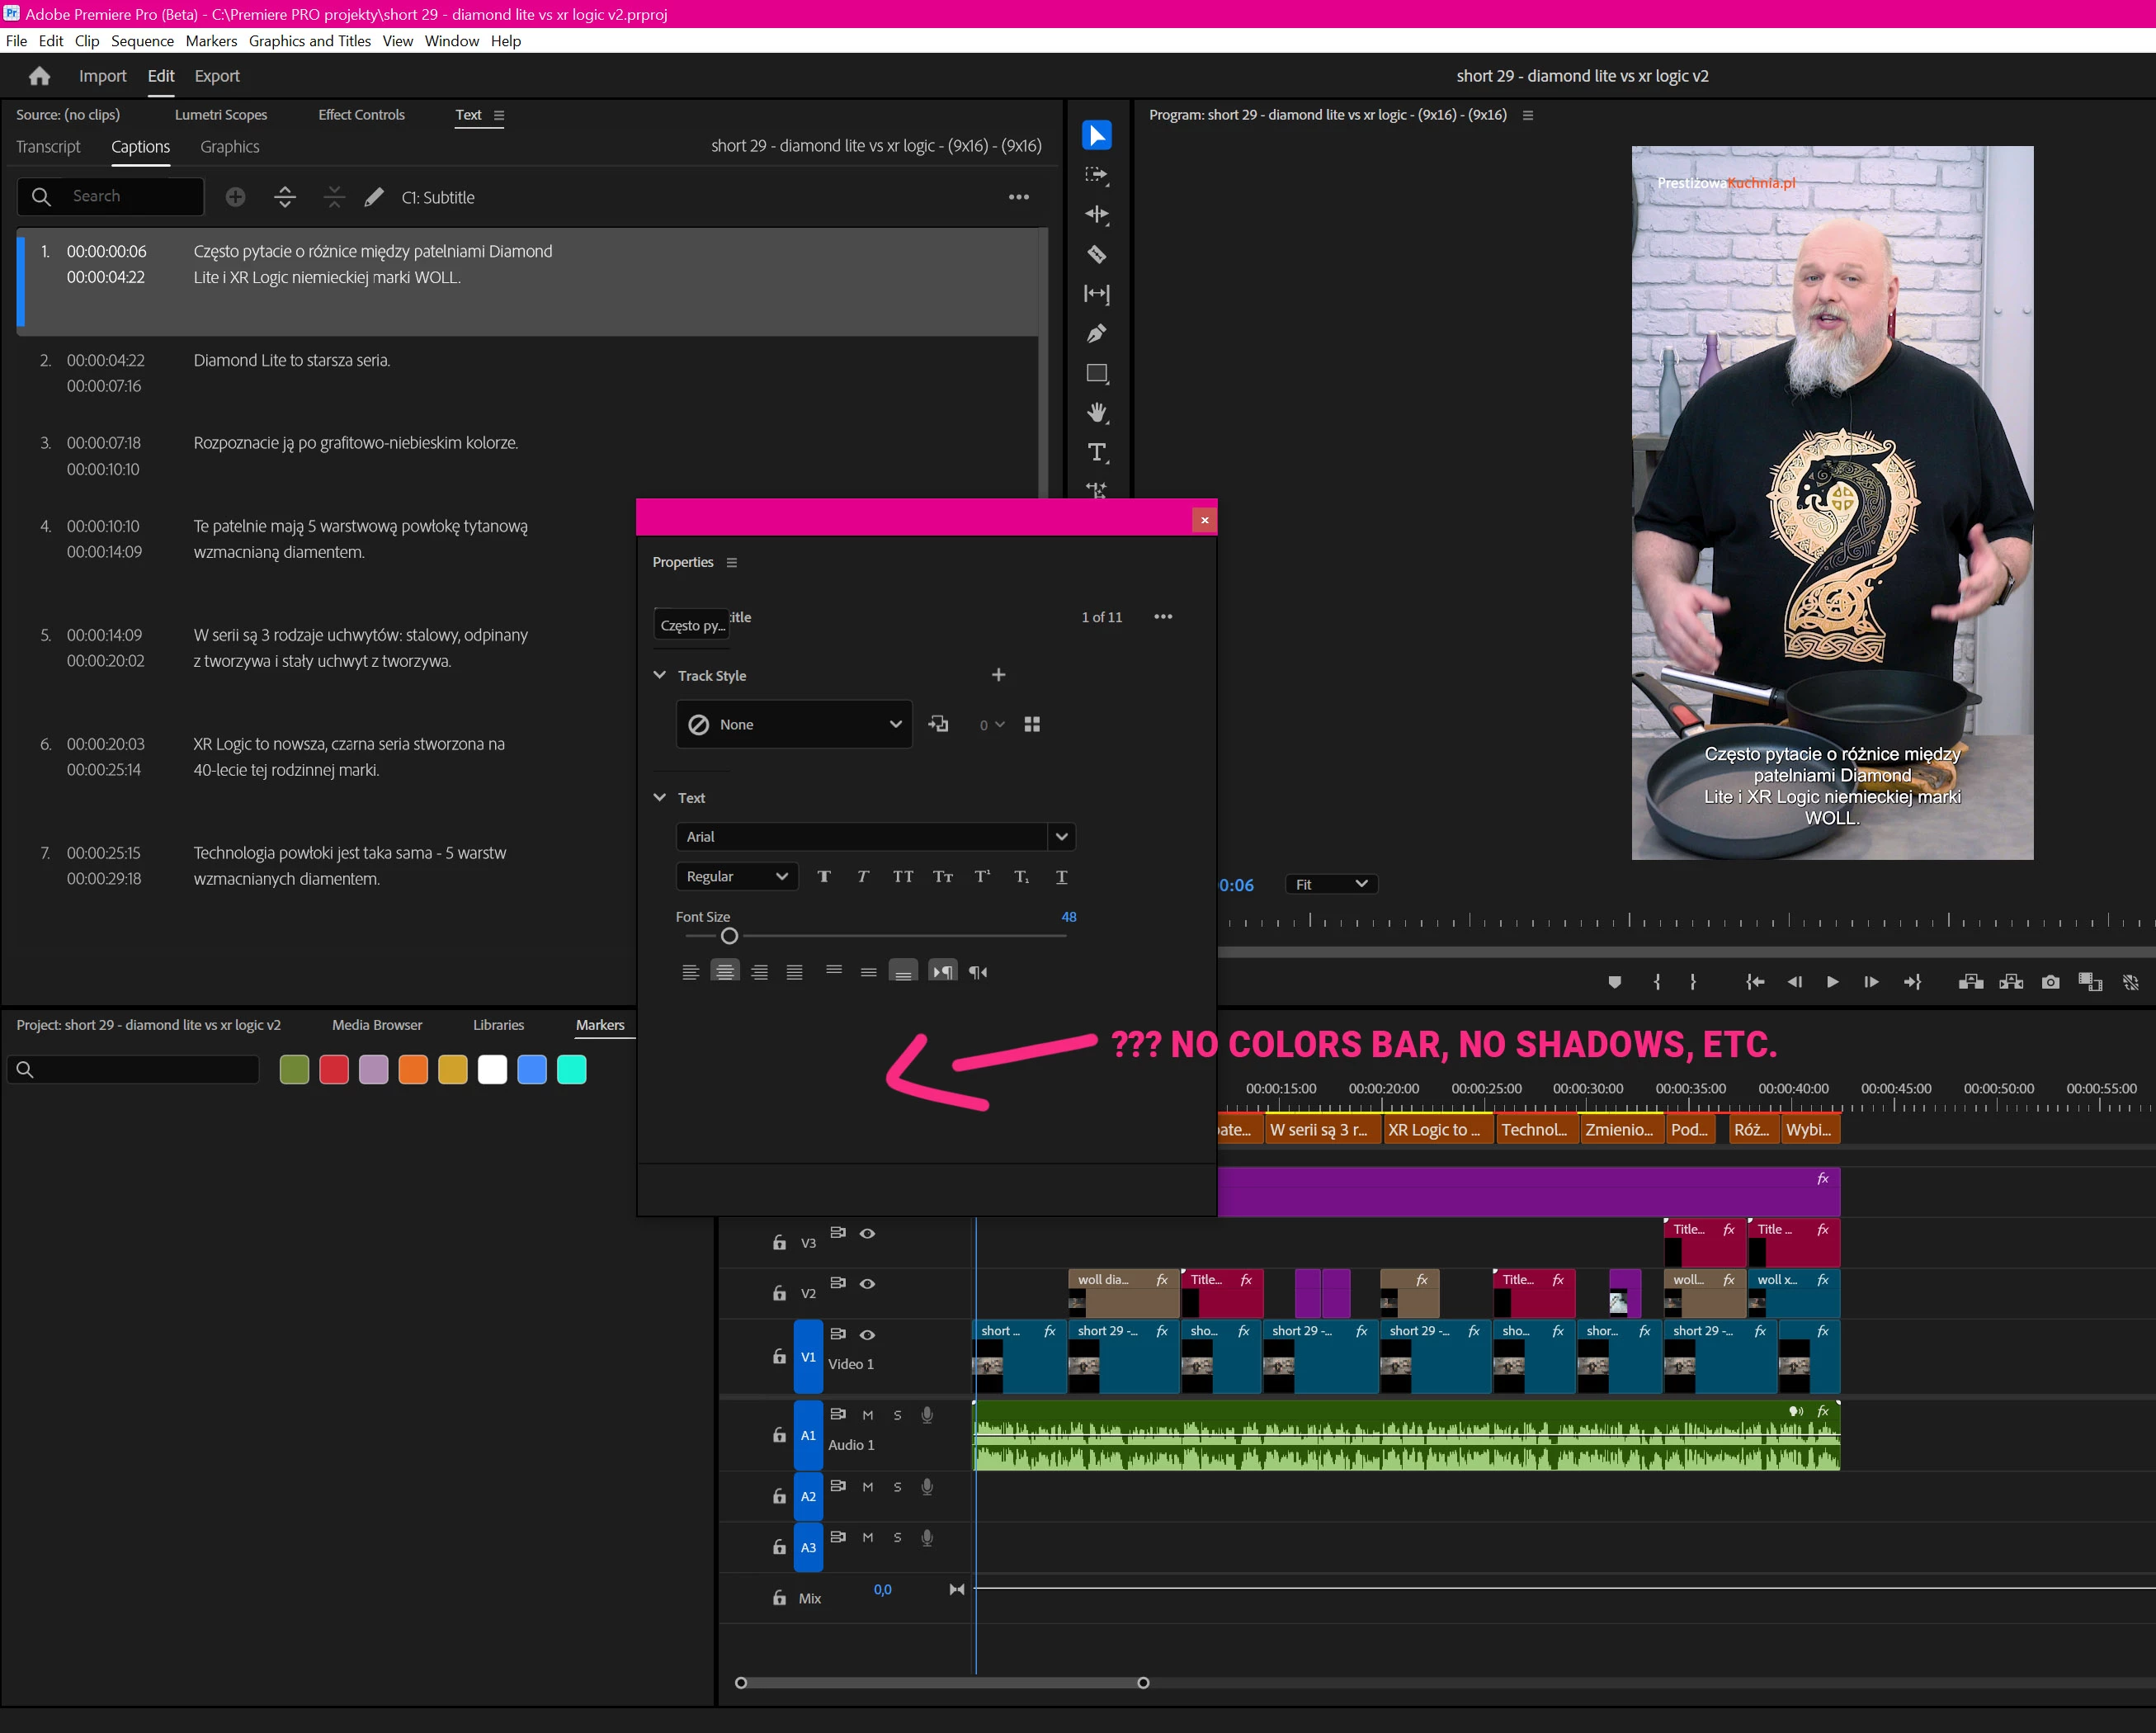The height and width of the screenshot is (1733, 2156).
Task: Open the Sequence menu
Action: pos(142,41)
